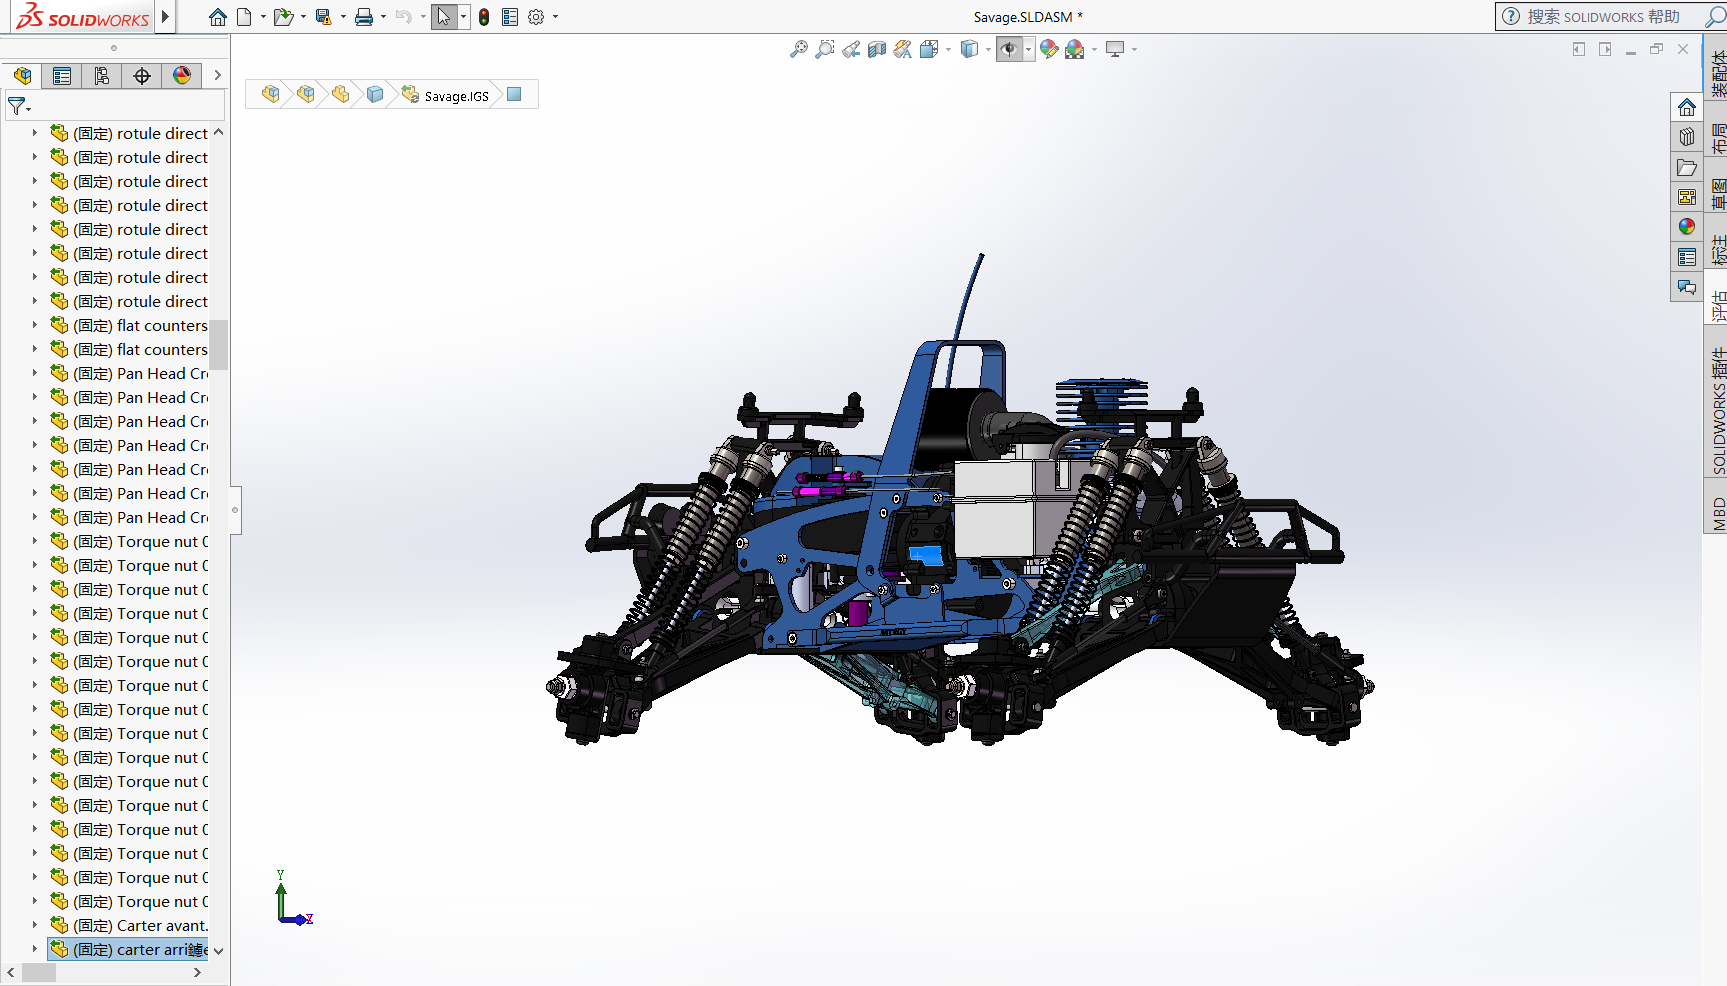The height and width of the screenshot is (986, 1727).
Task: Show more manager tabs via chevron
Action: pos(217,75)
